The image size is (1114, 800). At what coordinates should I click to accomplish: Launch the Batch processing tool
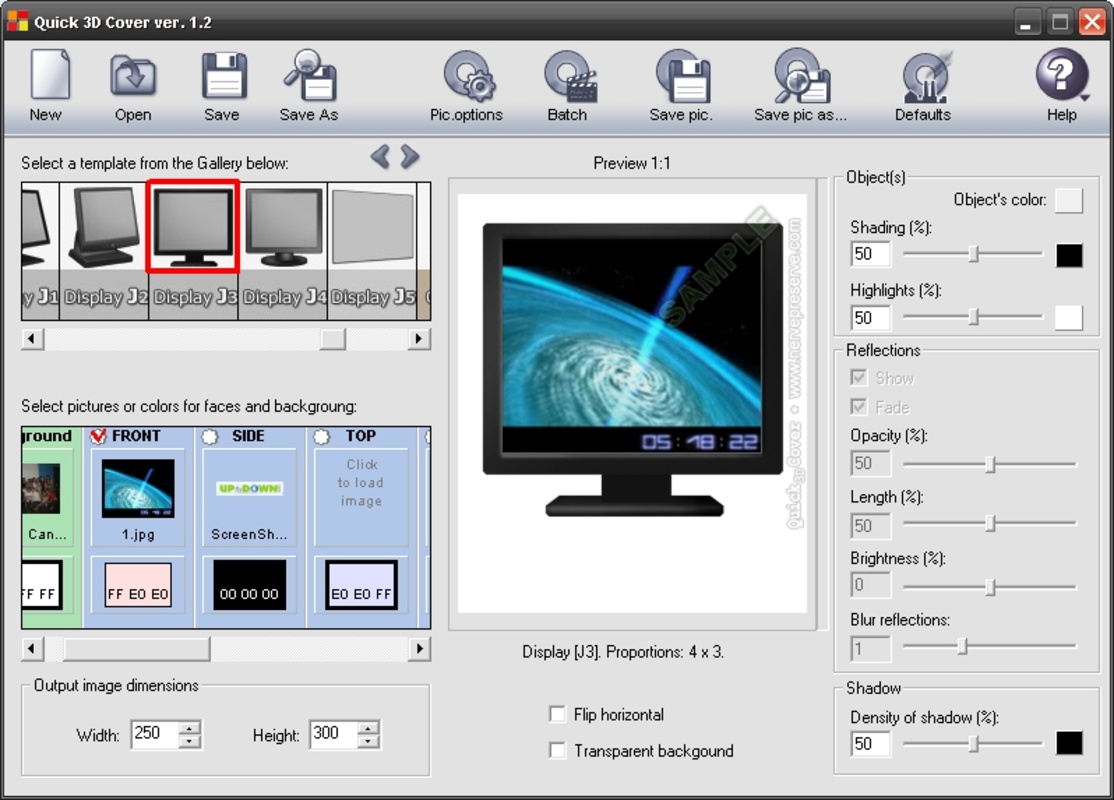click(x=568, y=77)
